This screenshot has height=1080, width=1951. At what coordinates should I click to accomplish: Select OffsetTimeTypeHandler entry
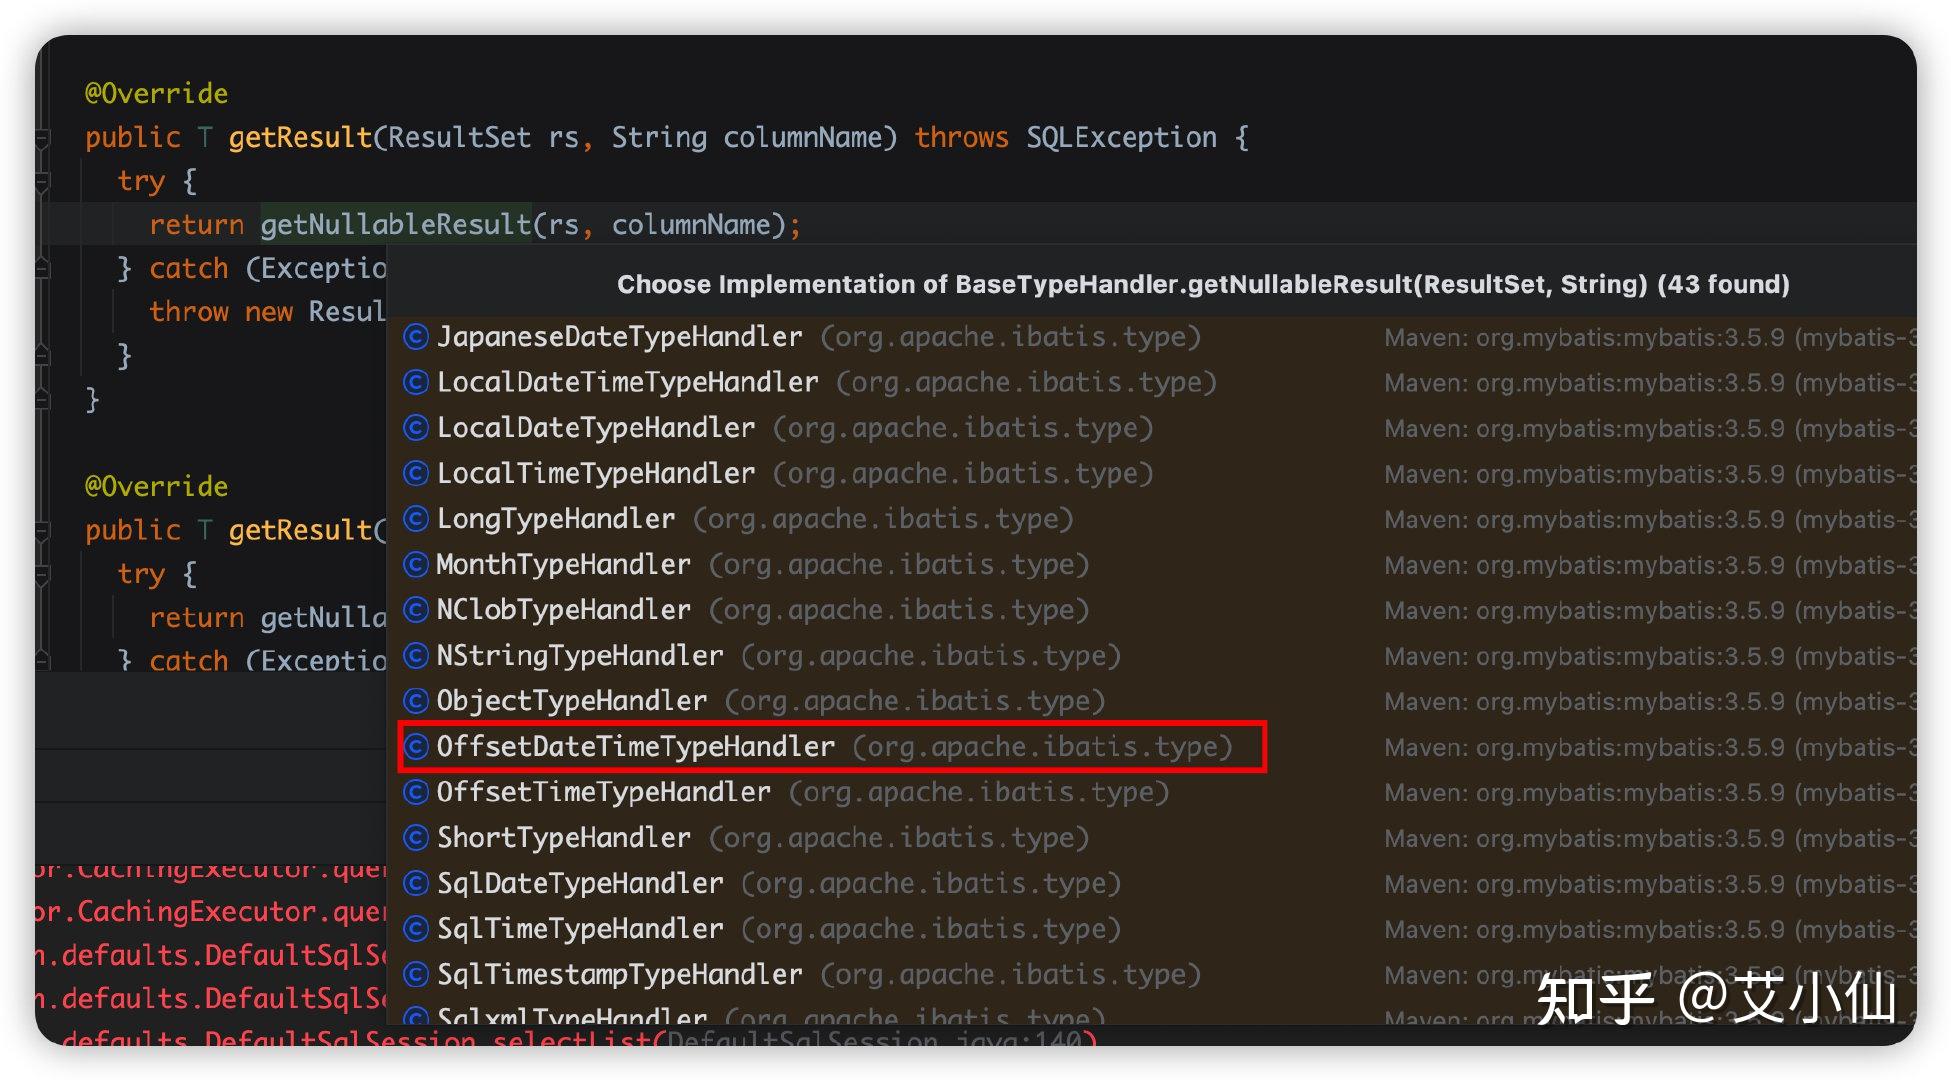pos(603,792)
